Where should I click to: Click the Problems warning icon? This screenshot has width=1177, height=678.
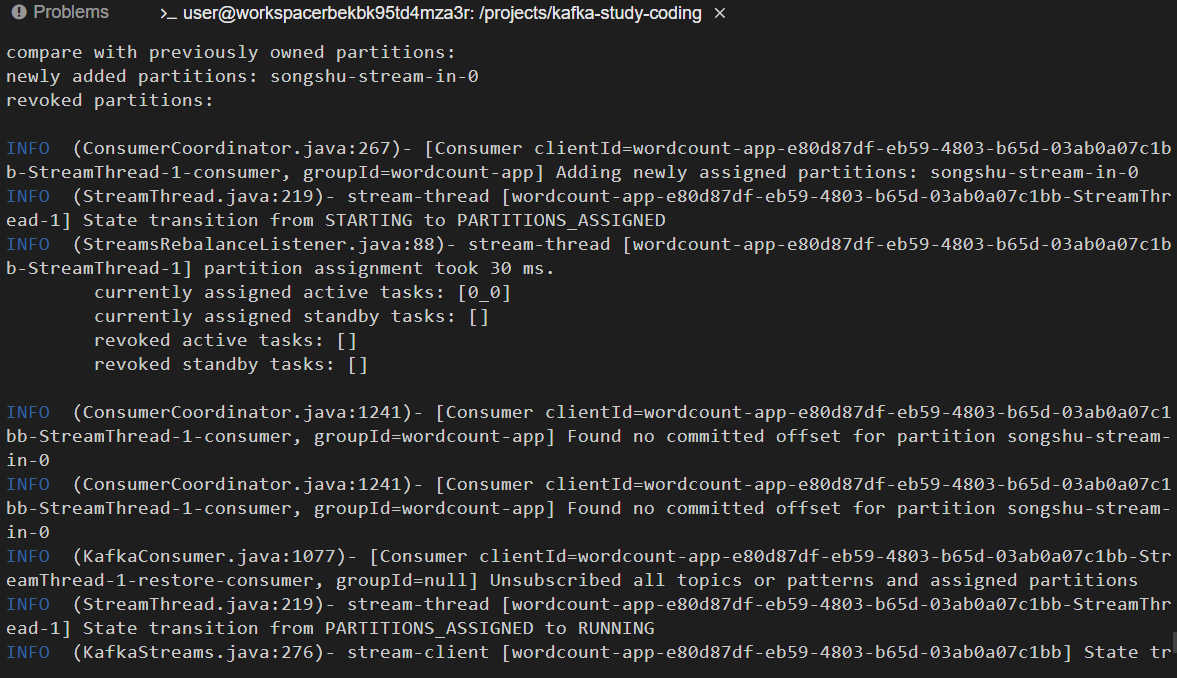tap(19, 12)
